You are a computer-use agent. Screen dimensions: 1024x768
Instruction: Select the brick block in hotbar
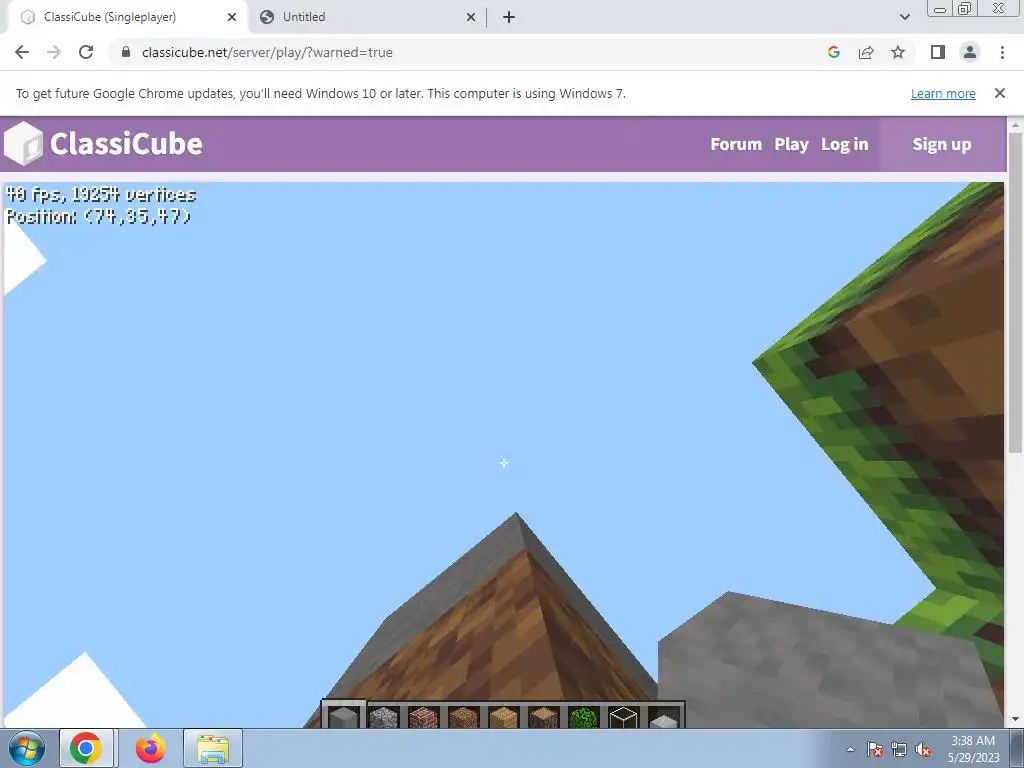tap(423, 718)
